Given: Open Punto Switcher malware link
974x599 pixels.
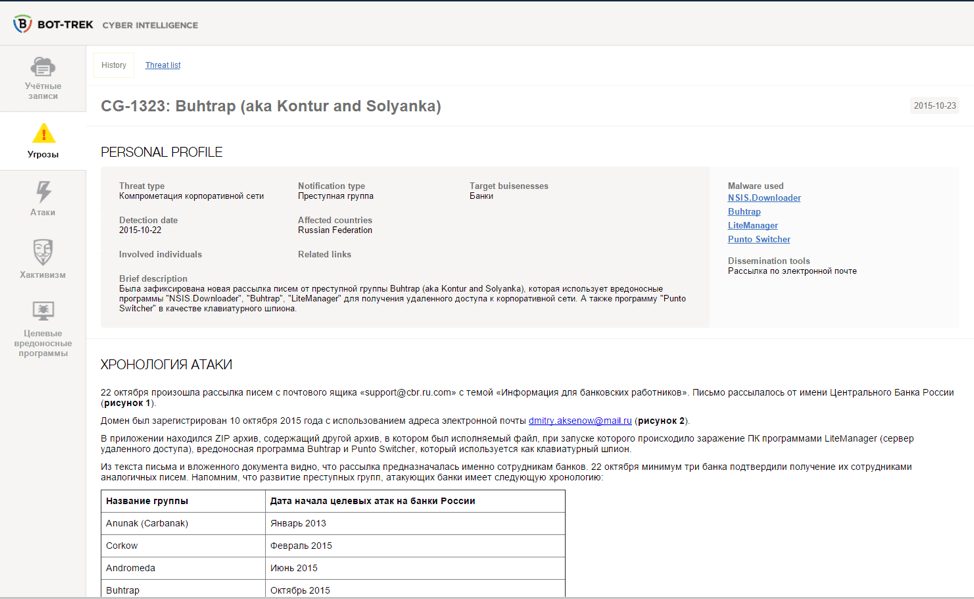Looking at the screenshot, I should 758,240.
